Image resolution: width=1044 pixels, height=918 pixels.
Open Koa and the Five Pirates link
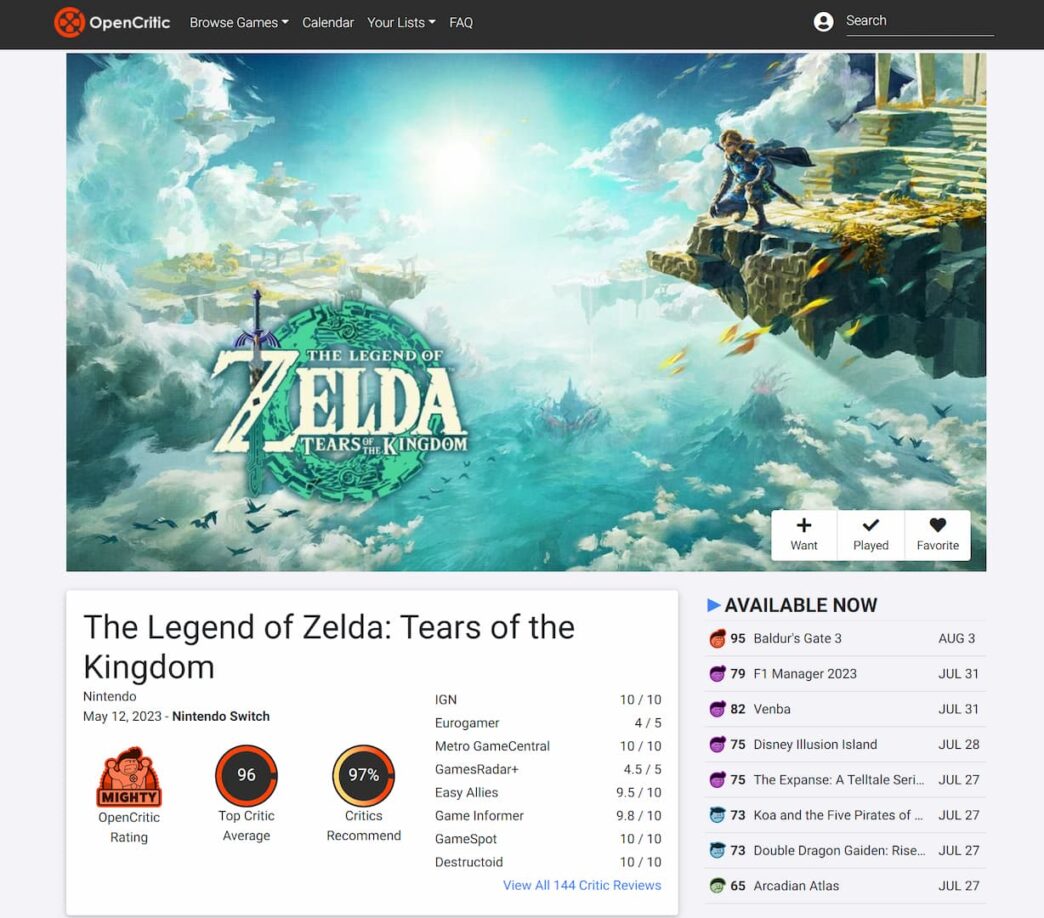(838, 815)
